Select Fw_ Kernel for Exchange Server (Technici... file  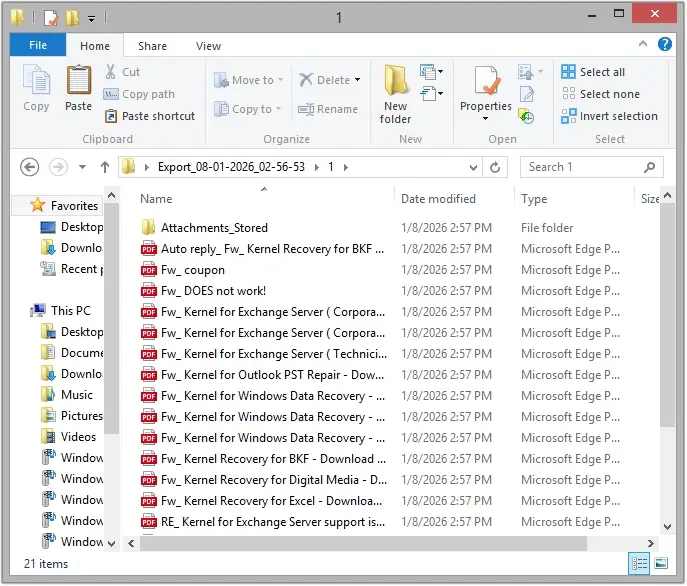click(x=263, y=354)
